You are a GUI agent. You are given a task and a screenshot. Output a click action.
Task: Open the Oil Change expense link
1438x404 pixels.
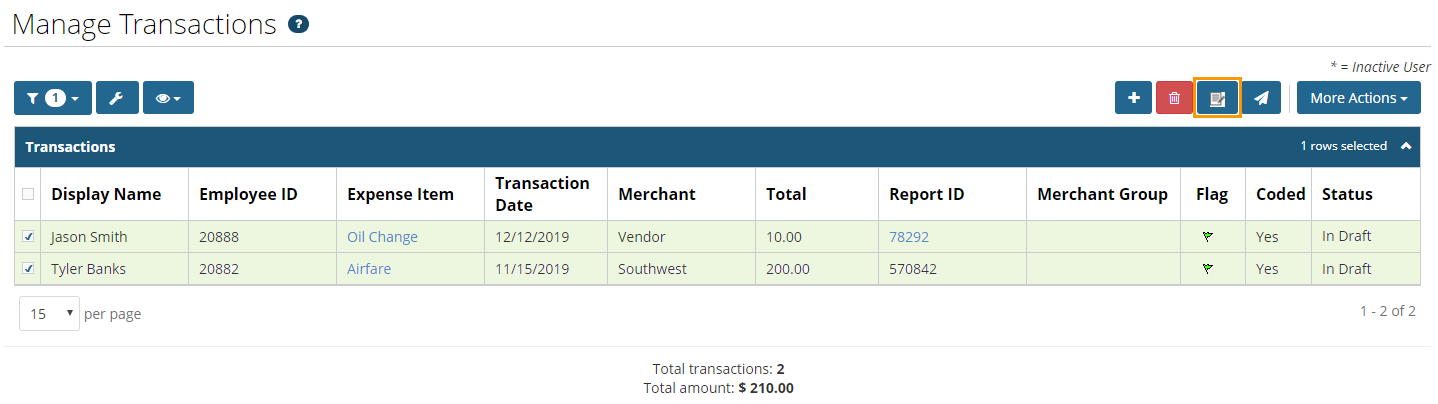382,237
